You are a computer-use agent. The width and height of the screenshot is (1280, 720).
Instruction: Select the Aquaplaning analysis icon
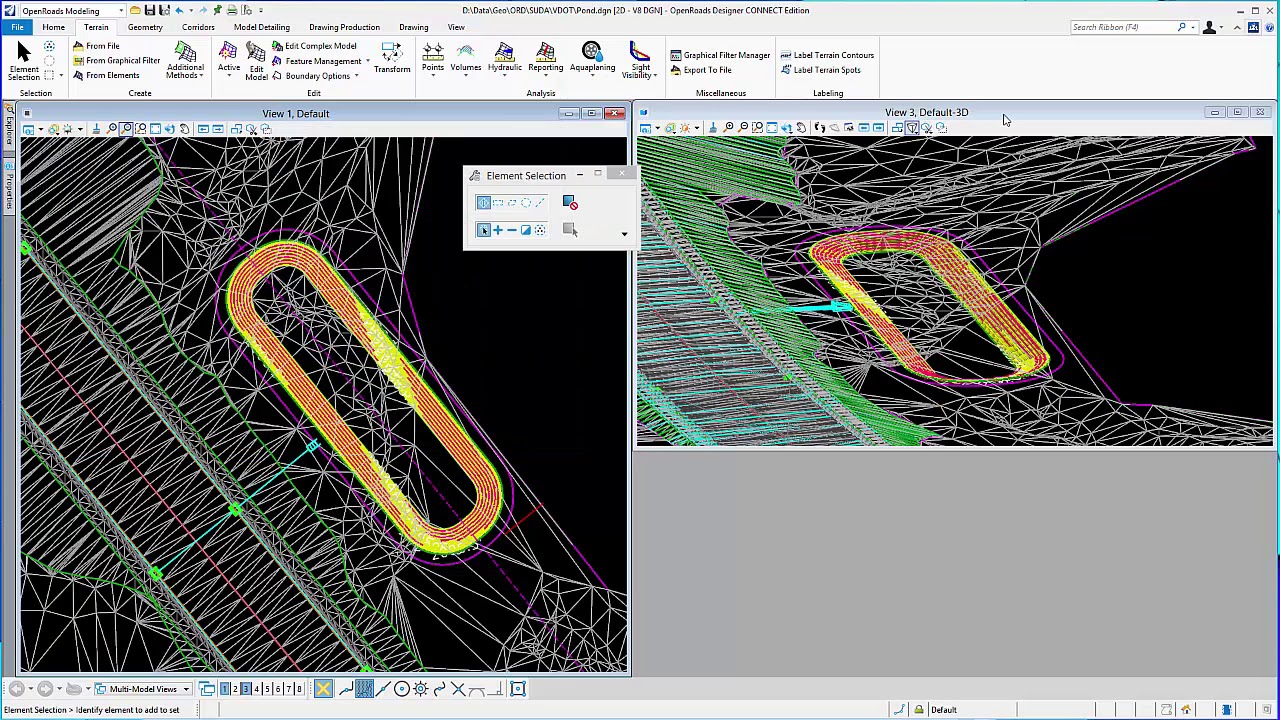point(592,58)
